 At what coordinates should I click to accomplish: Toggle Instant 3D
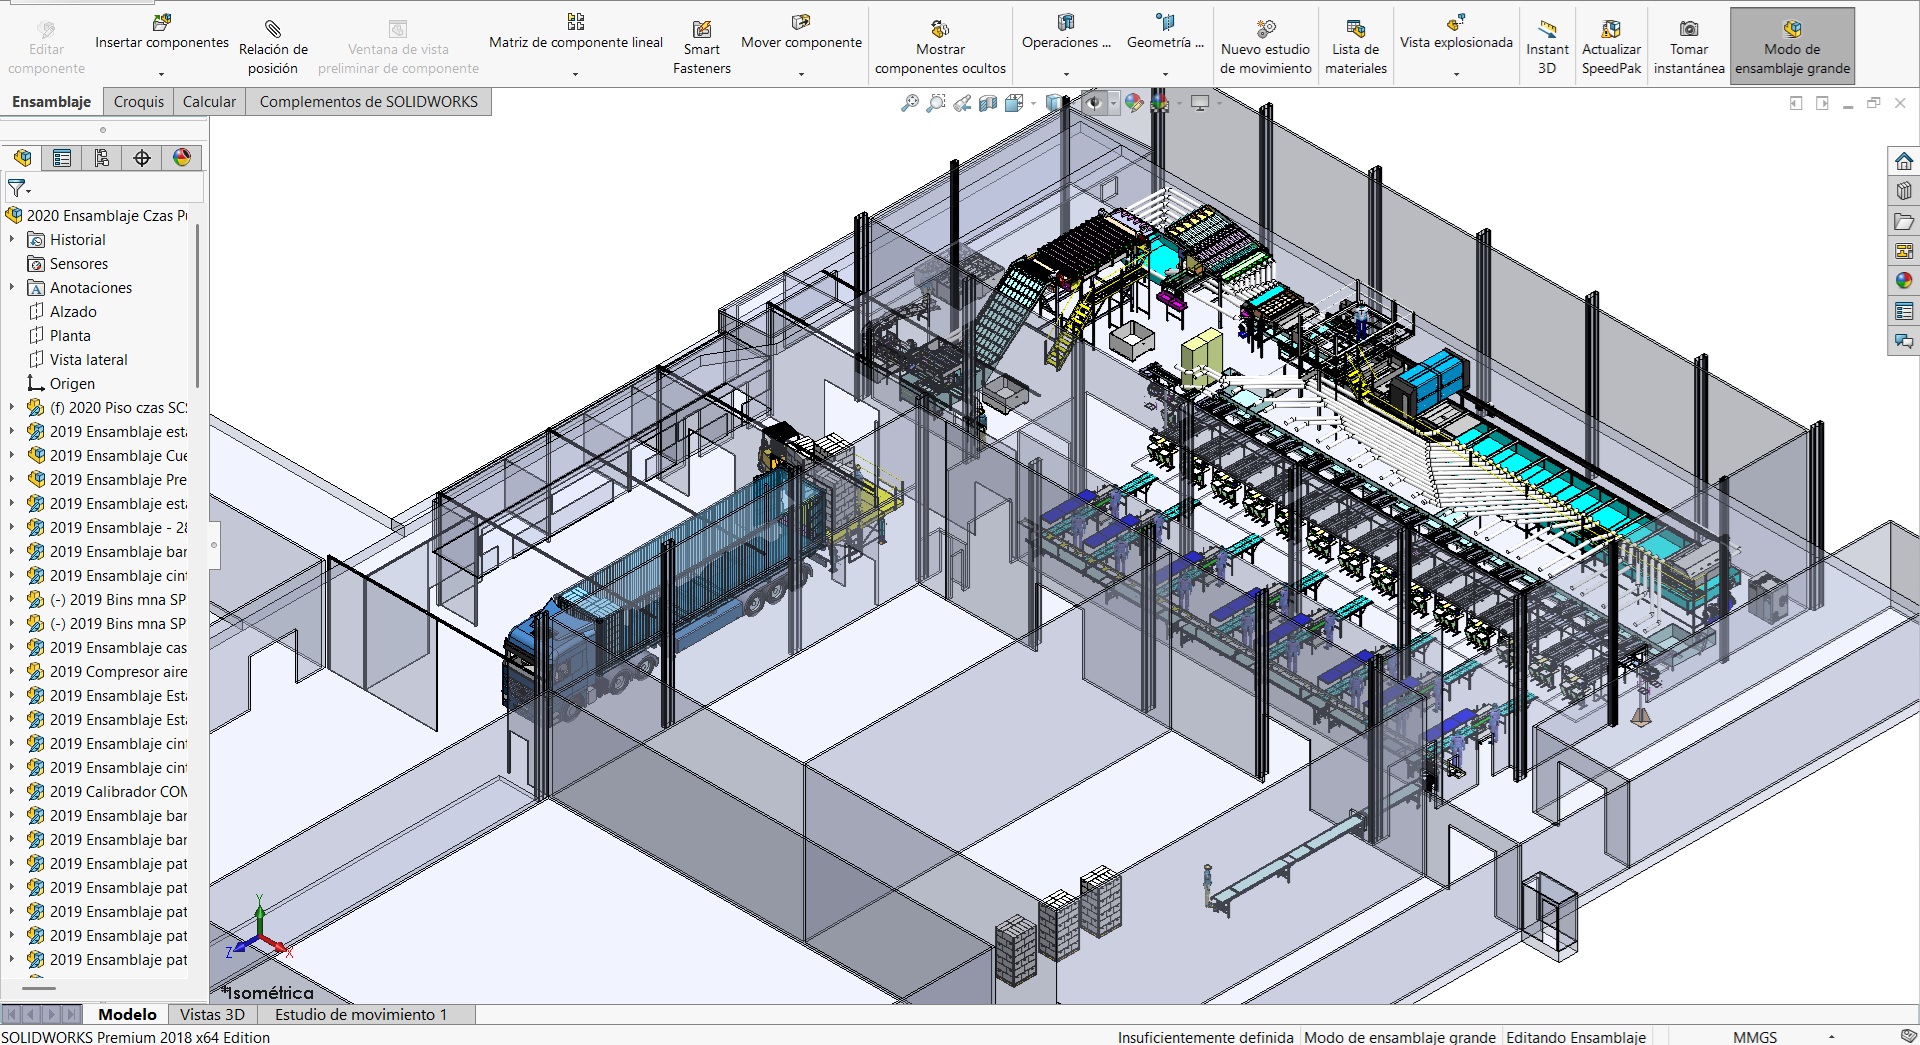click(x=1547, y=47)
